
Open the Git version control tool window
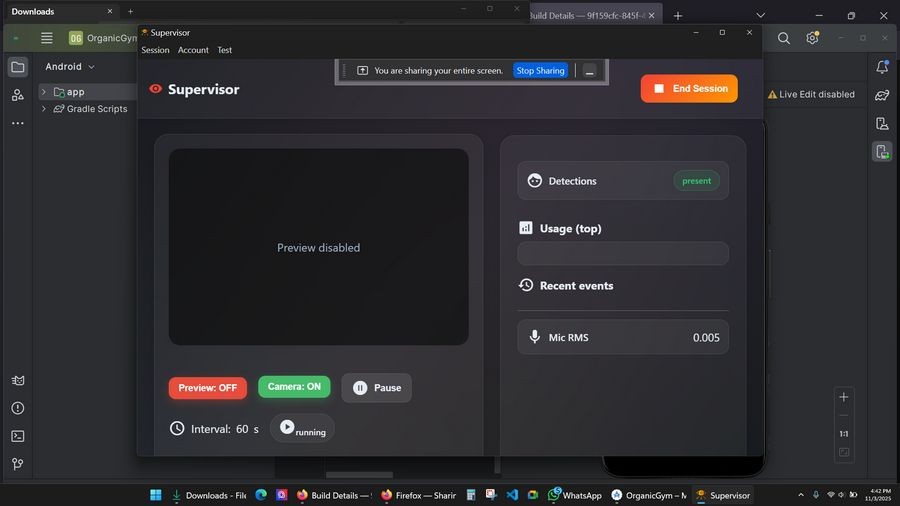(x=17, y=464)
